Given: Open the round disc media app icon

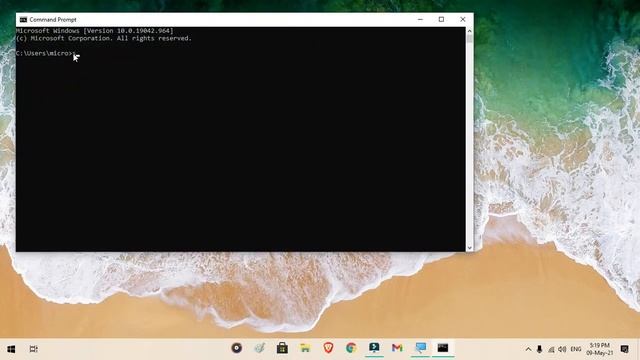Looking at the screenshot, I should [237, 348].
